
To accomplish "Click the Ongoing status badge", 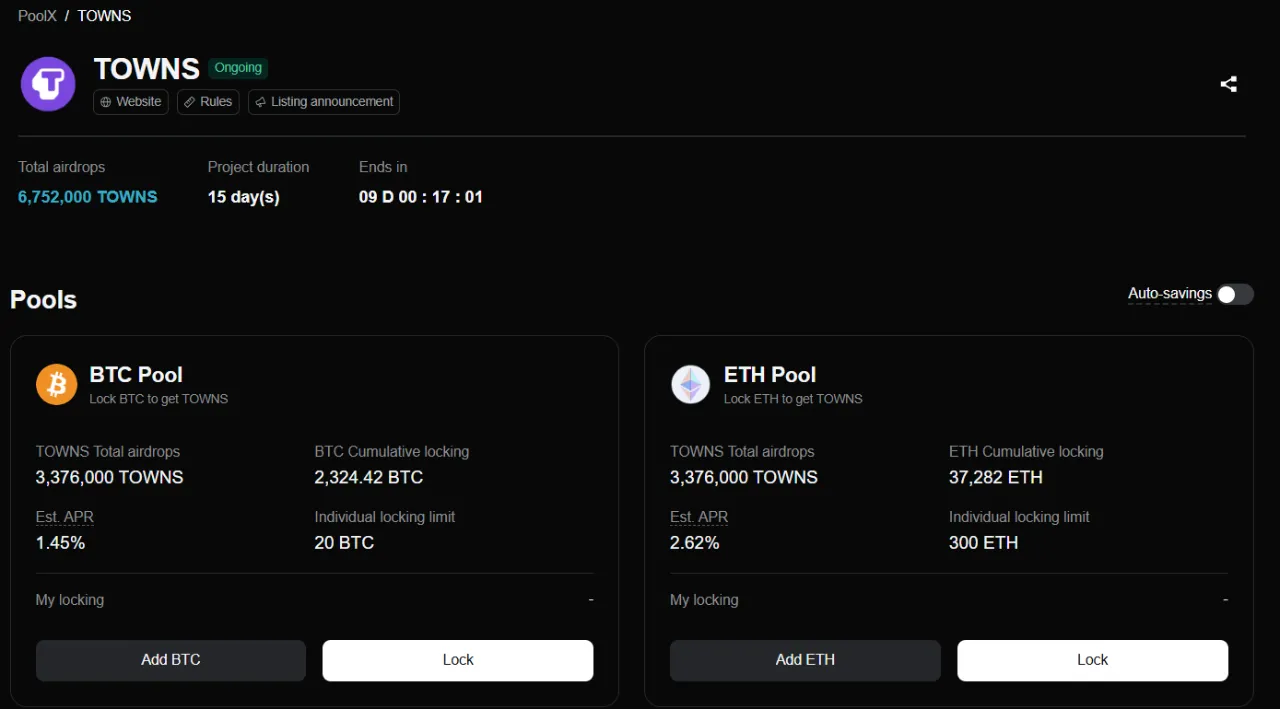I will 238,68.
